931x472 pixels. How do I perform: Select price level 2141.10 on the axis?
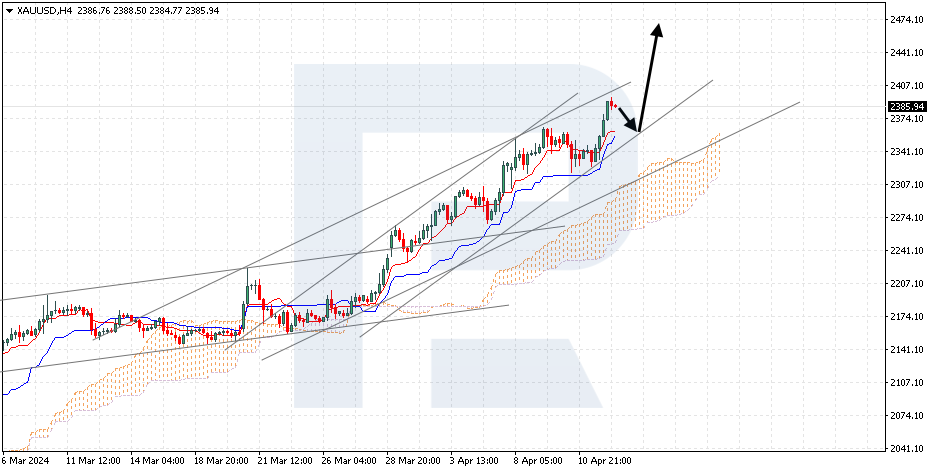click(907, 350)
